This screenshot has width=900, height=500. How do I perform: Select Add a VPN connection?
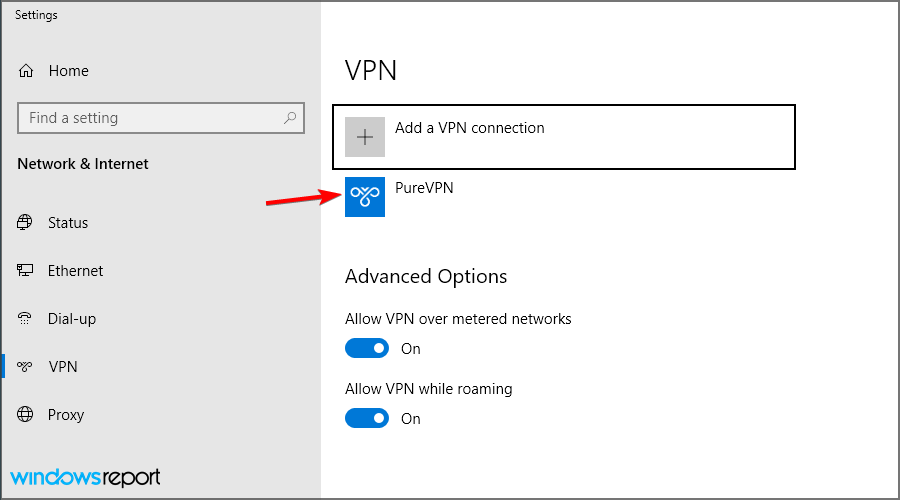point(564,137)
